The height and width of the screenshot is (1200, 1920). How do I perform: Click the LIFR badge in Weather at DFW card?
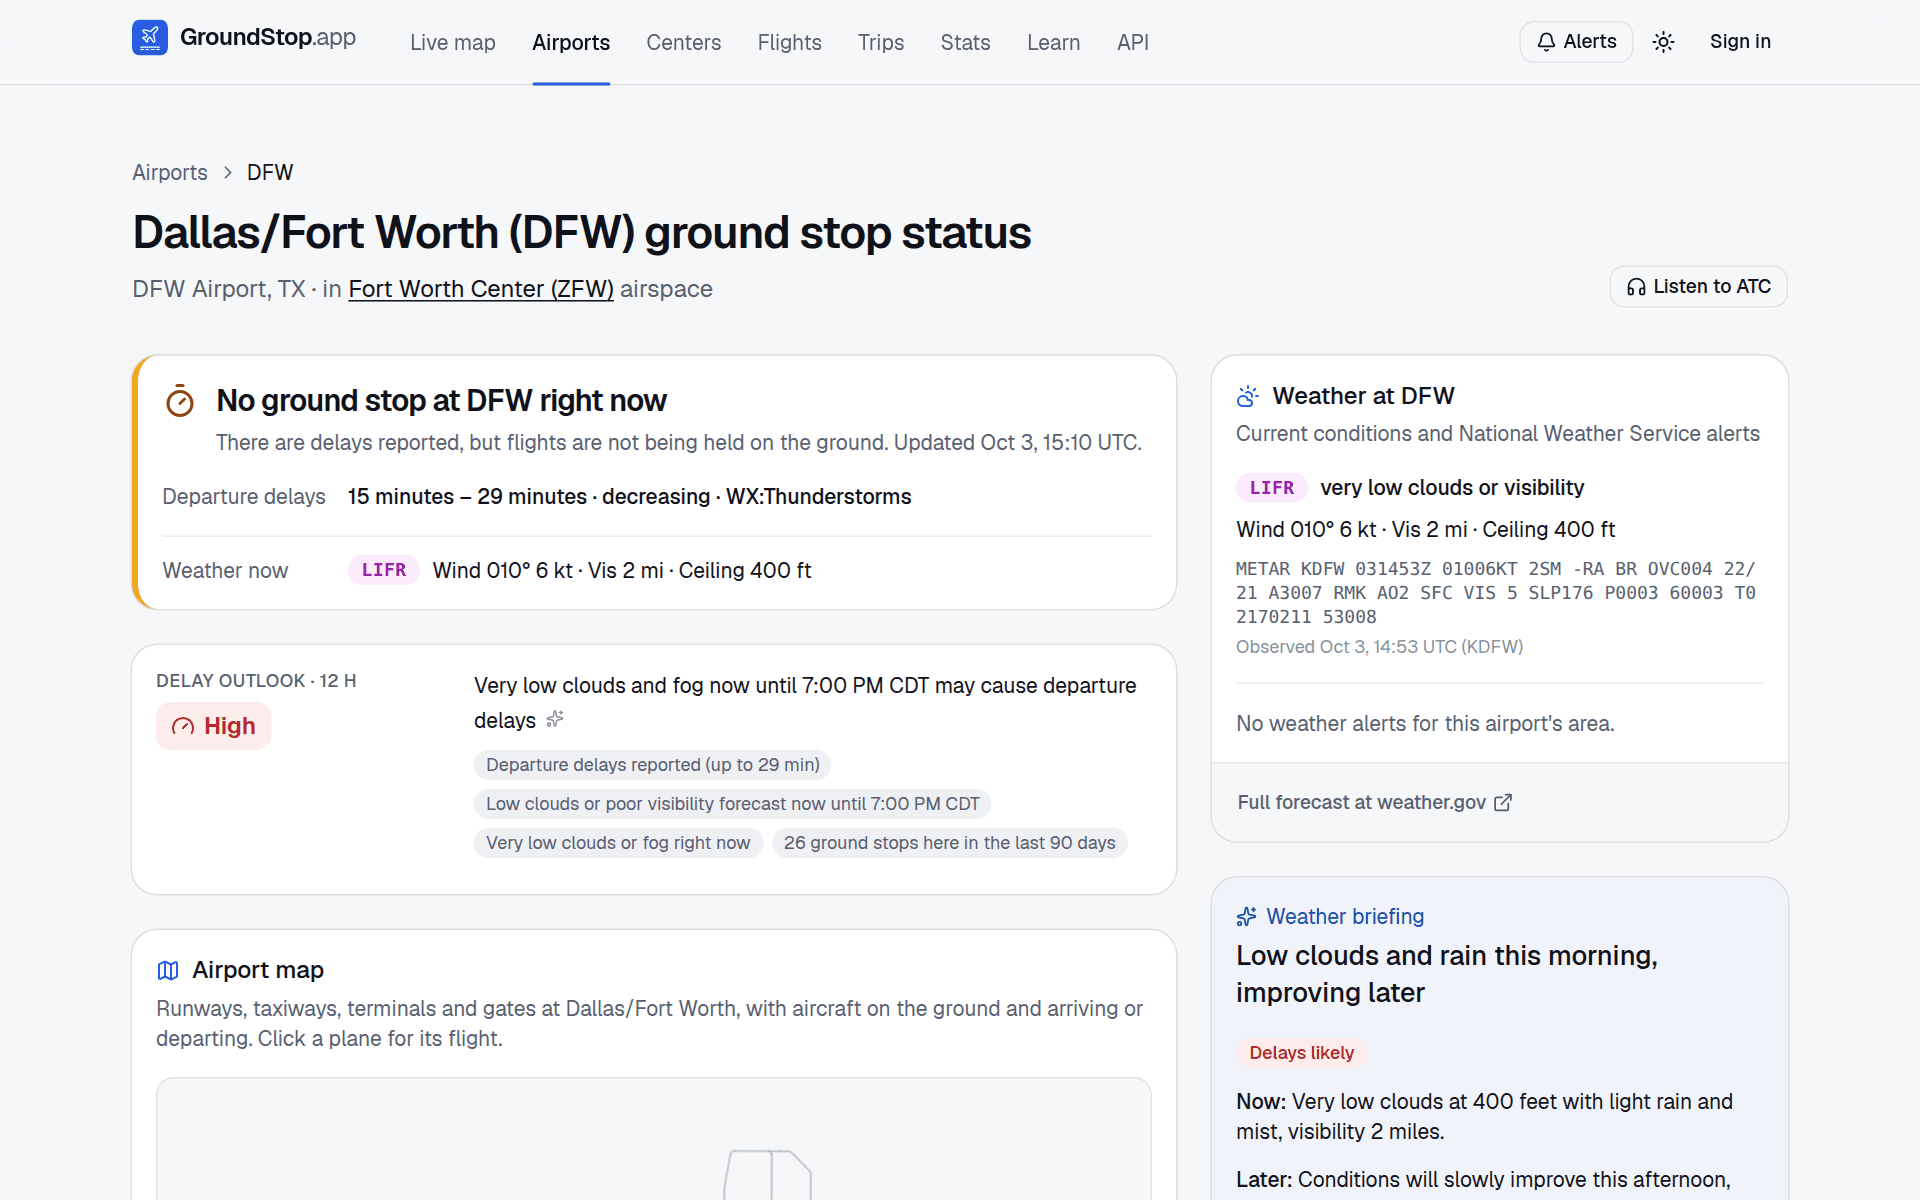coord(1272,488)
